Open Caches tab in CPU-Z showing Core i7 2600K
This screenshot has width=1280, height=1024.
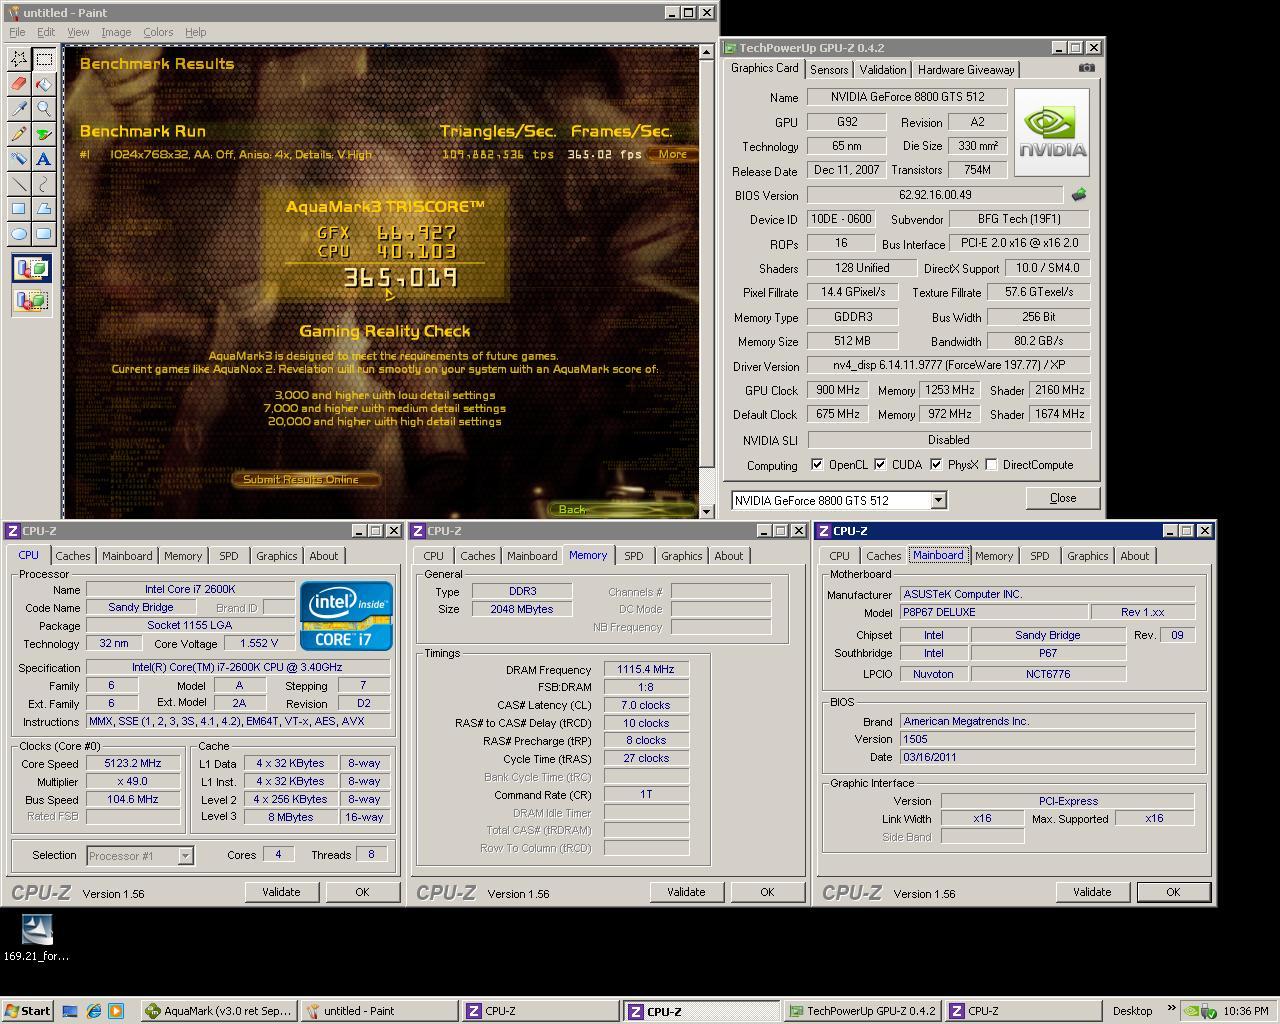click(73, 556)
